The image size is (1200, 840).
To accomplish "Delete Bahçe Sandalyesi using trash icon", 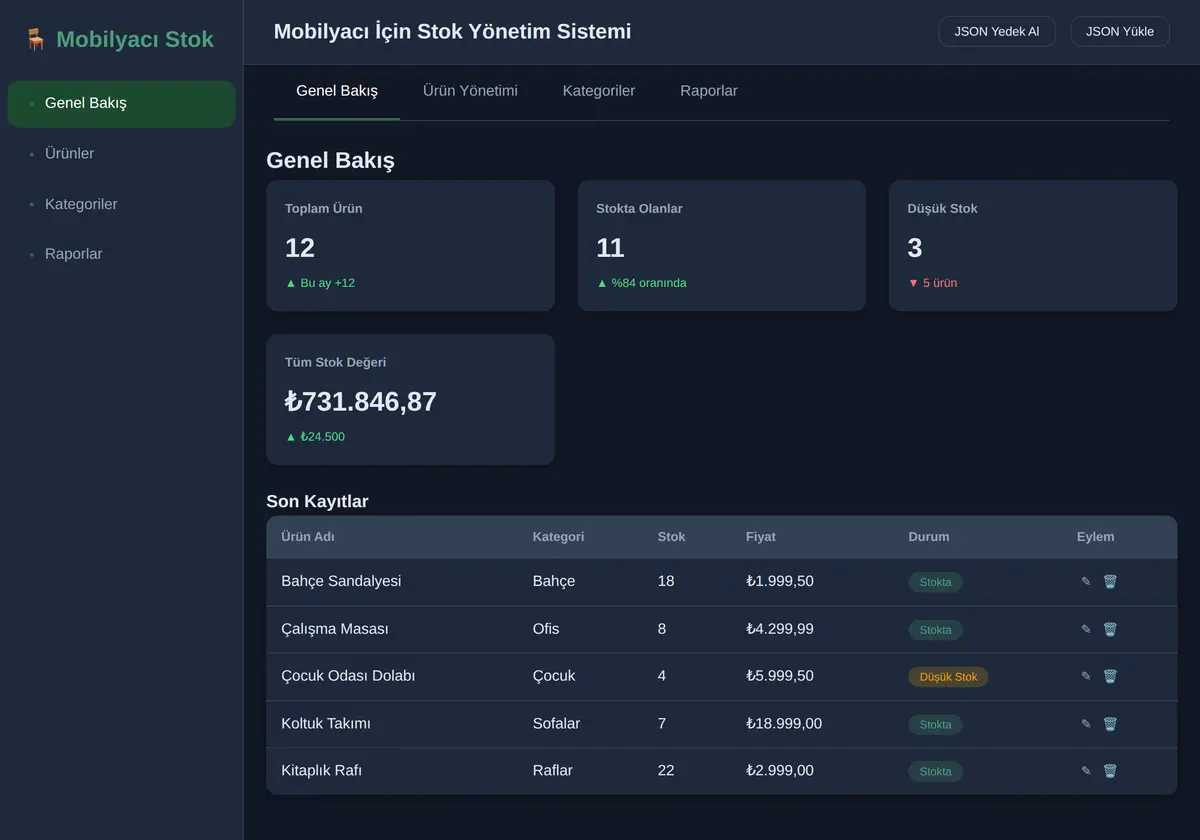I will point(1110,582).
